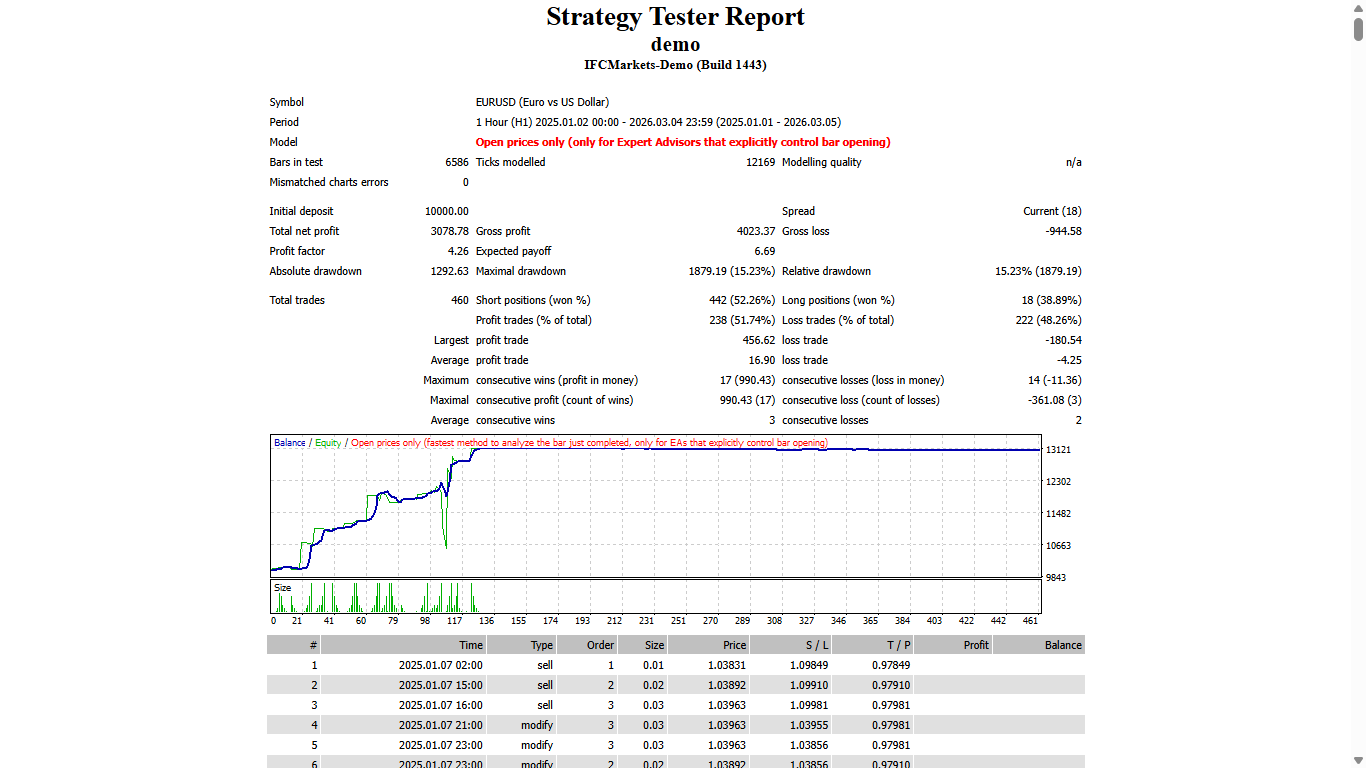Click the bars in test value 6586
The width and height of the screenshot is (1366, 768).
[457, 162]
